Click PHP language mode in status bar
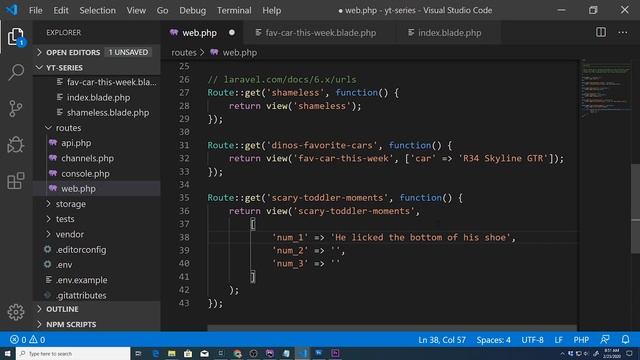 click(581, 340)
